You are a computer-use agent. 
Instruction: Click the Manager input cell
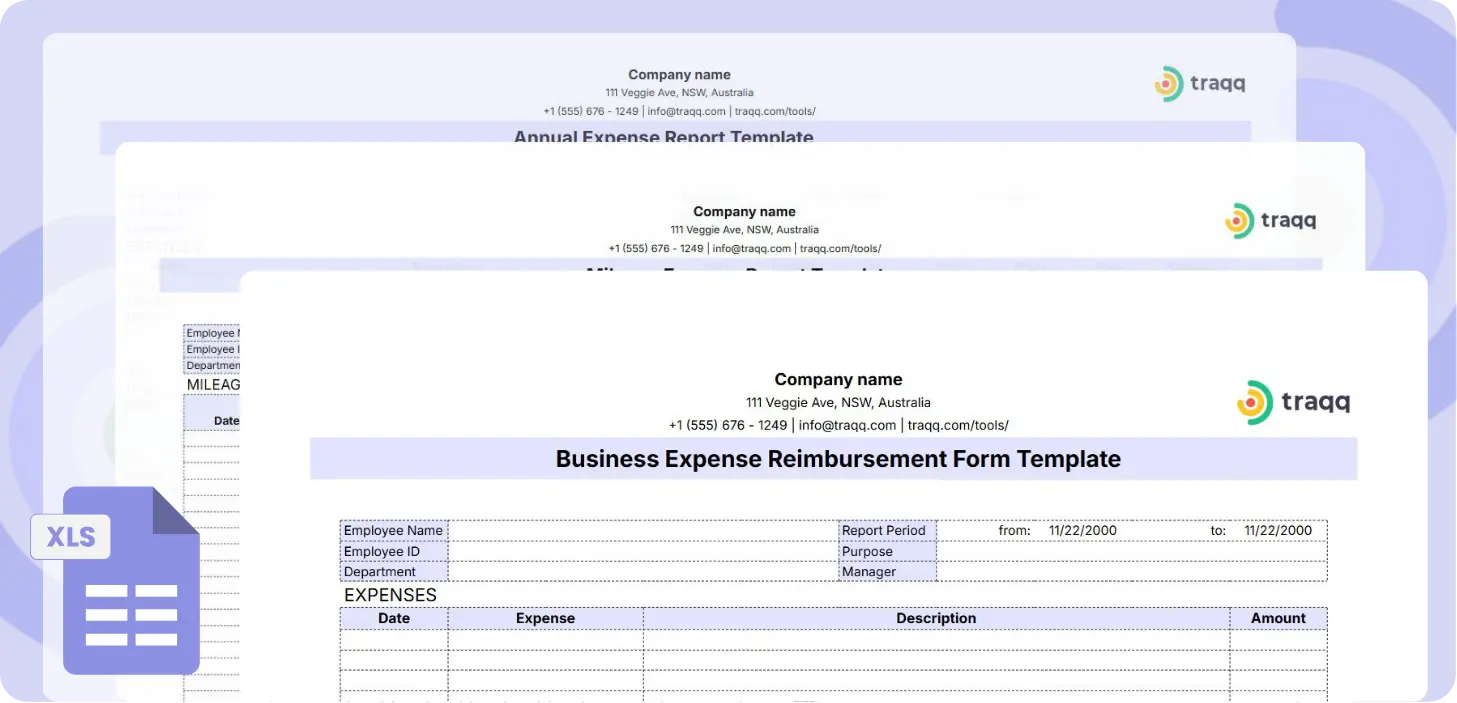[1132, 572]
